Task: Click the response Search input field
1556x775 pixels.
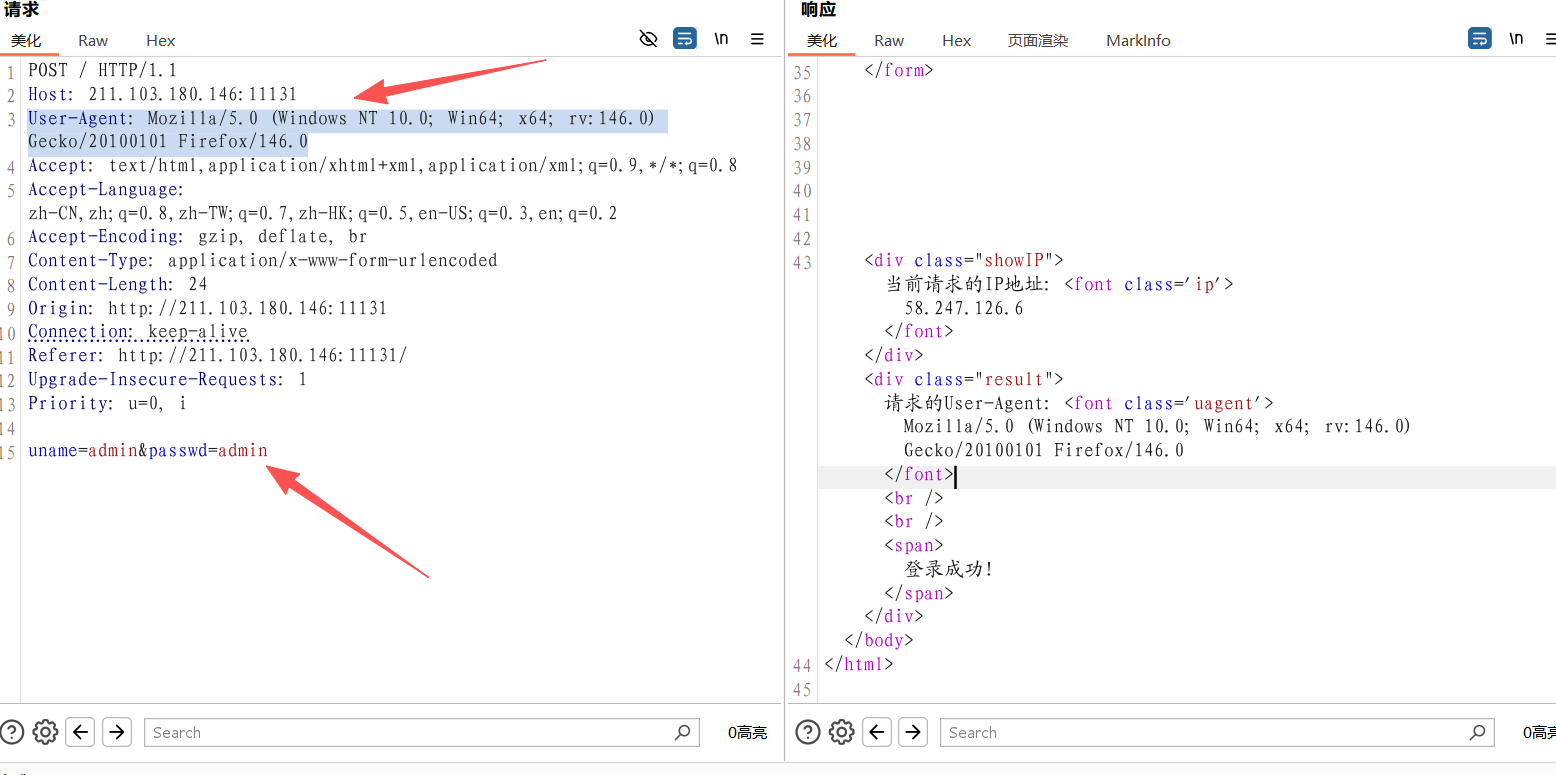Action: pyautogui.click(x=1205, y=732)
